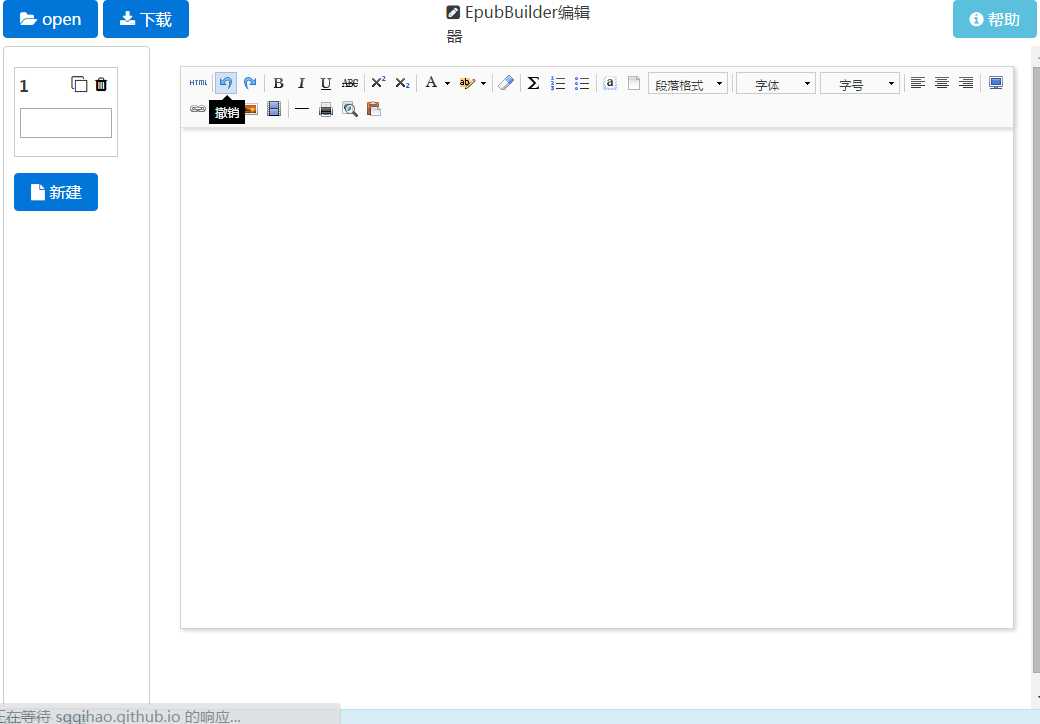The height and width of the screenshot is (724, 1040).
Task: Toggle subscript formatting
Action: coord(403,83)
